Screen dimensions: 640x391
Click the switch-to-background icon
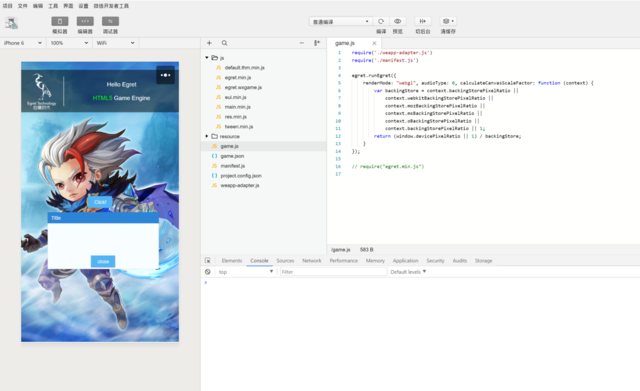(422, 21)
